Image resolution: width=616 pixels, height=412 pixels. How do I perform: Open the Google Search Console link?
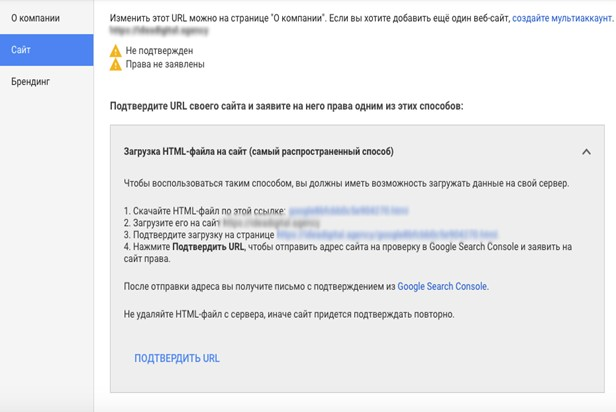[x=442, y=286]
